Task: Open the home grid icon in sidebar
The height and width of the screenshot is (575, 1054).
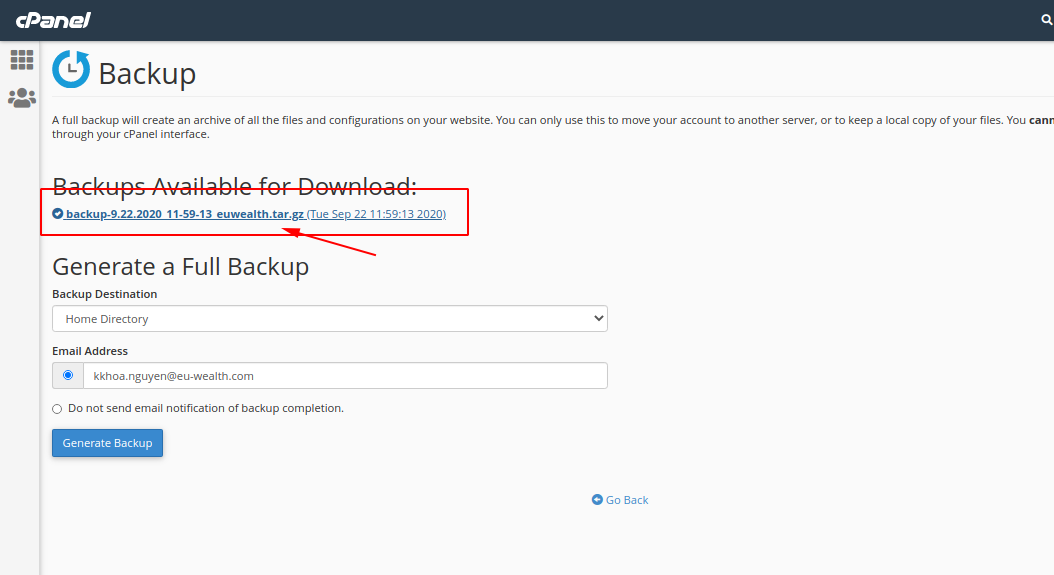Action: point(22,60)
